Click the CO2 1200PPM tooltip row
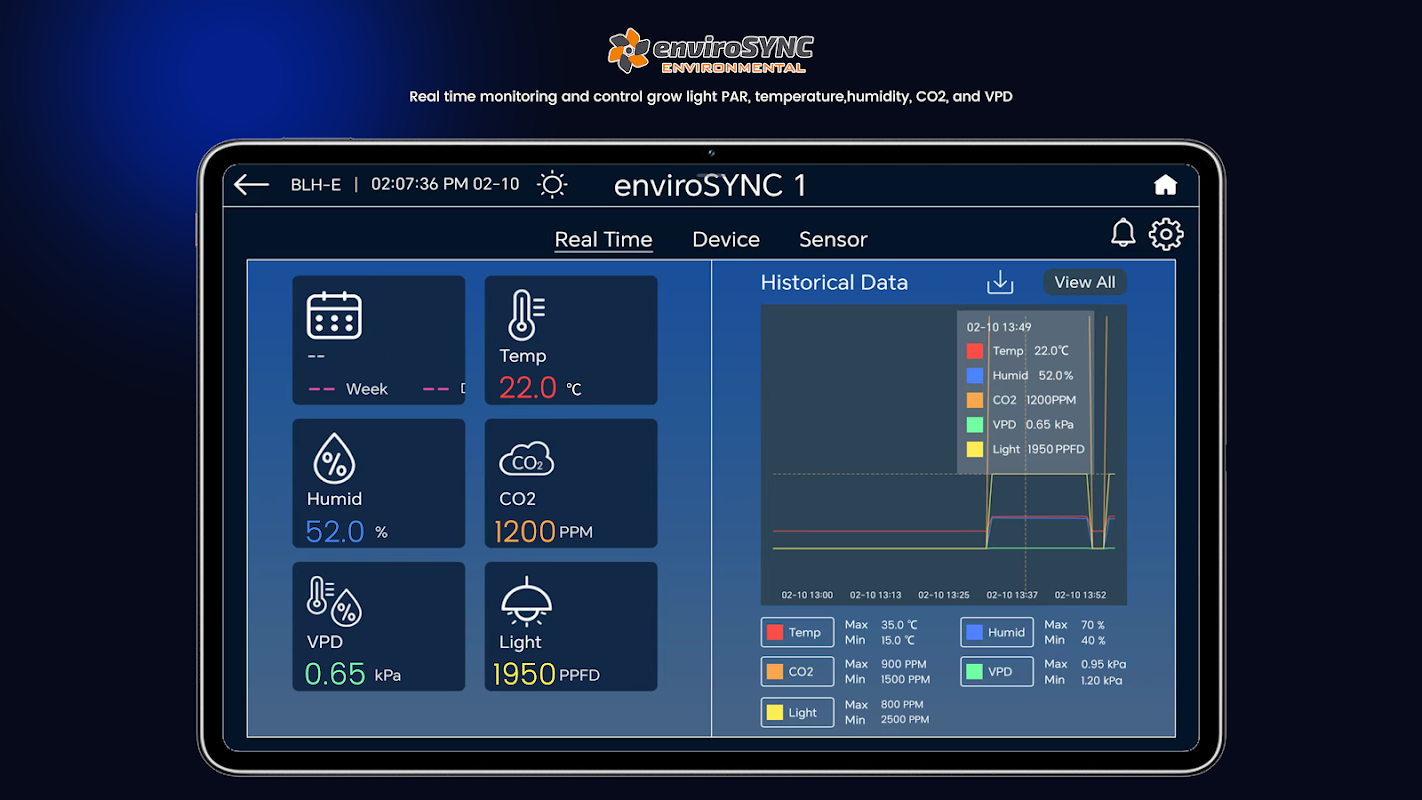 [x=1022, y=400]
